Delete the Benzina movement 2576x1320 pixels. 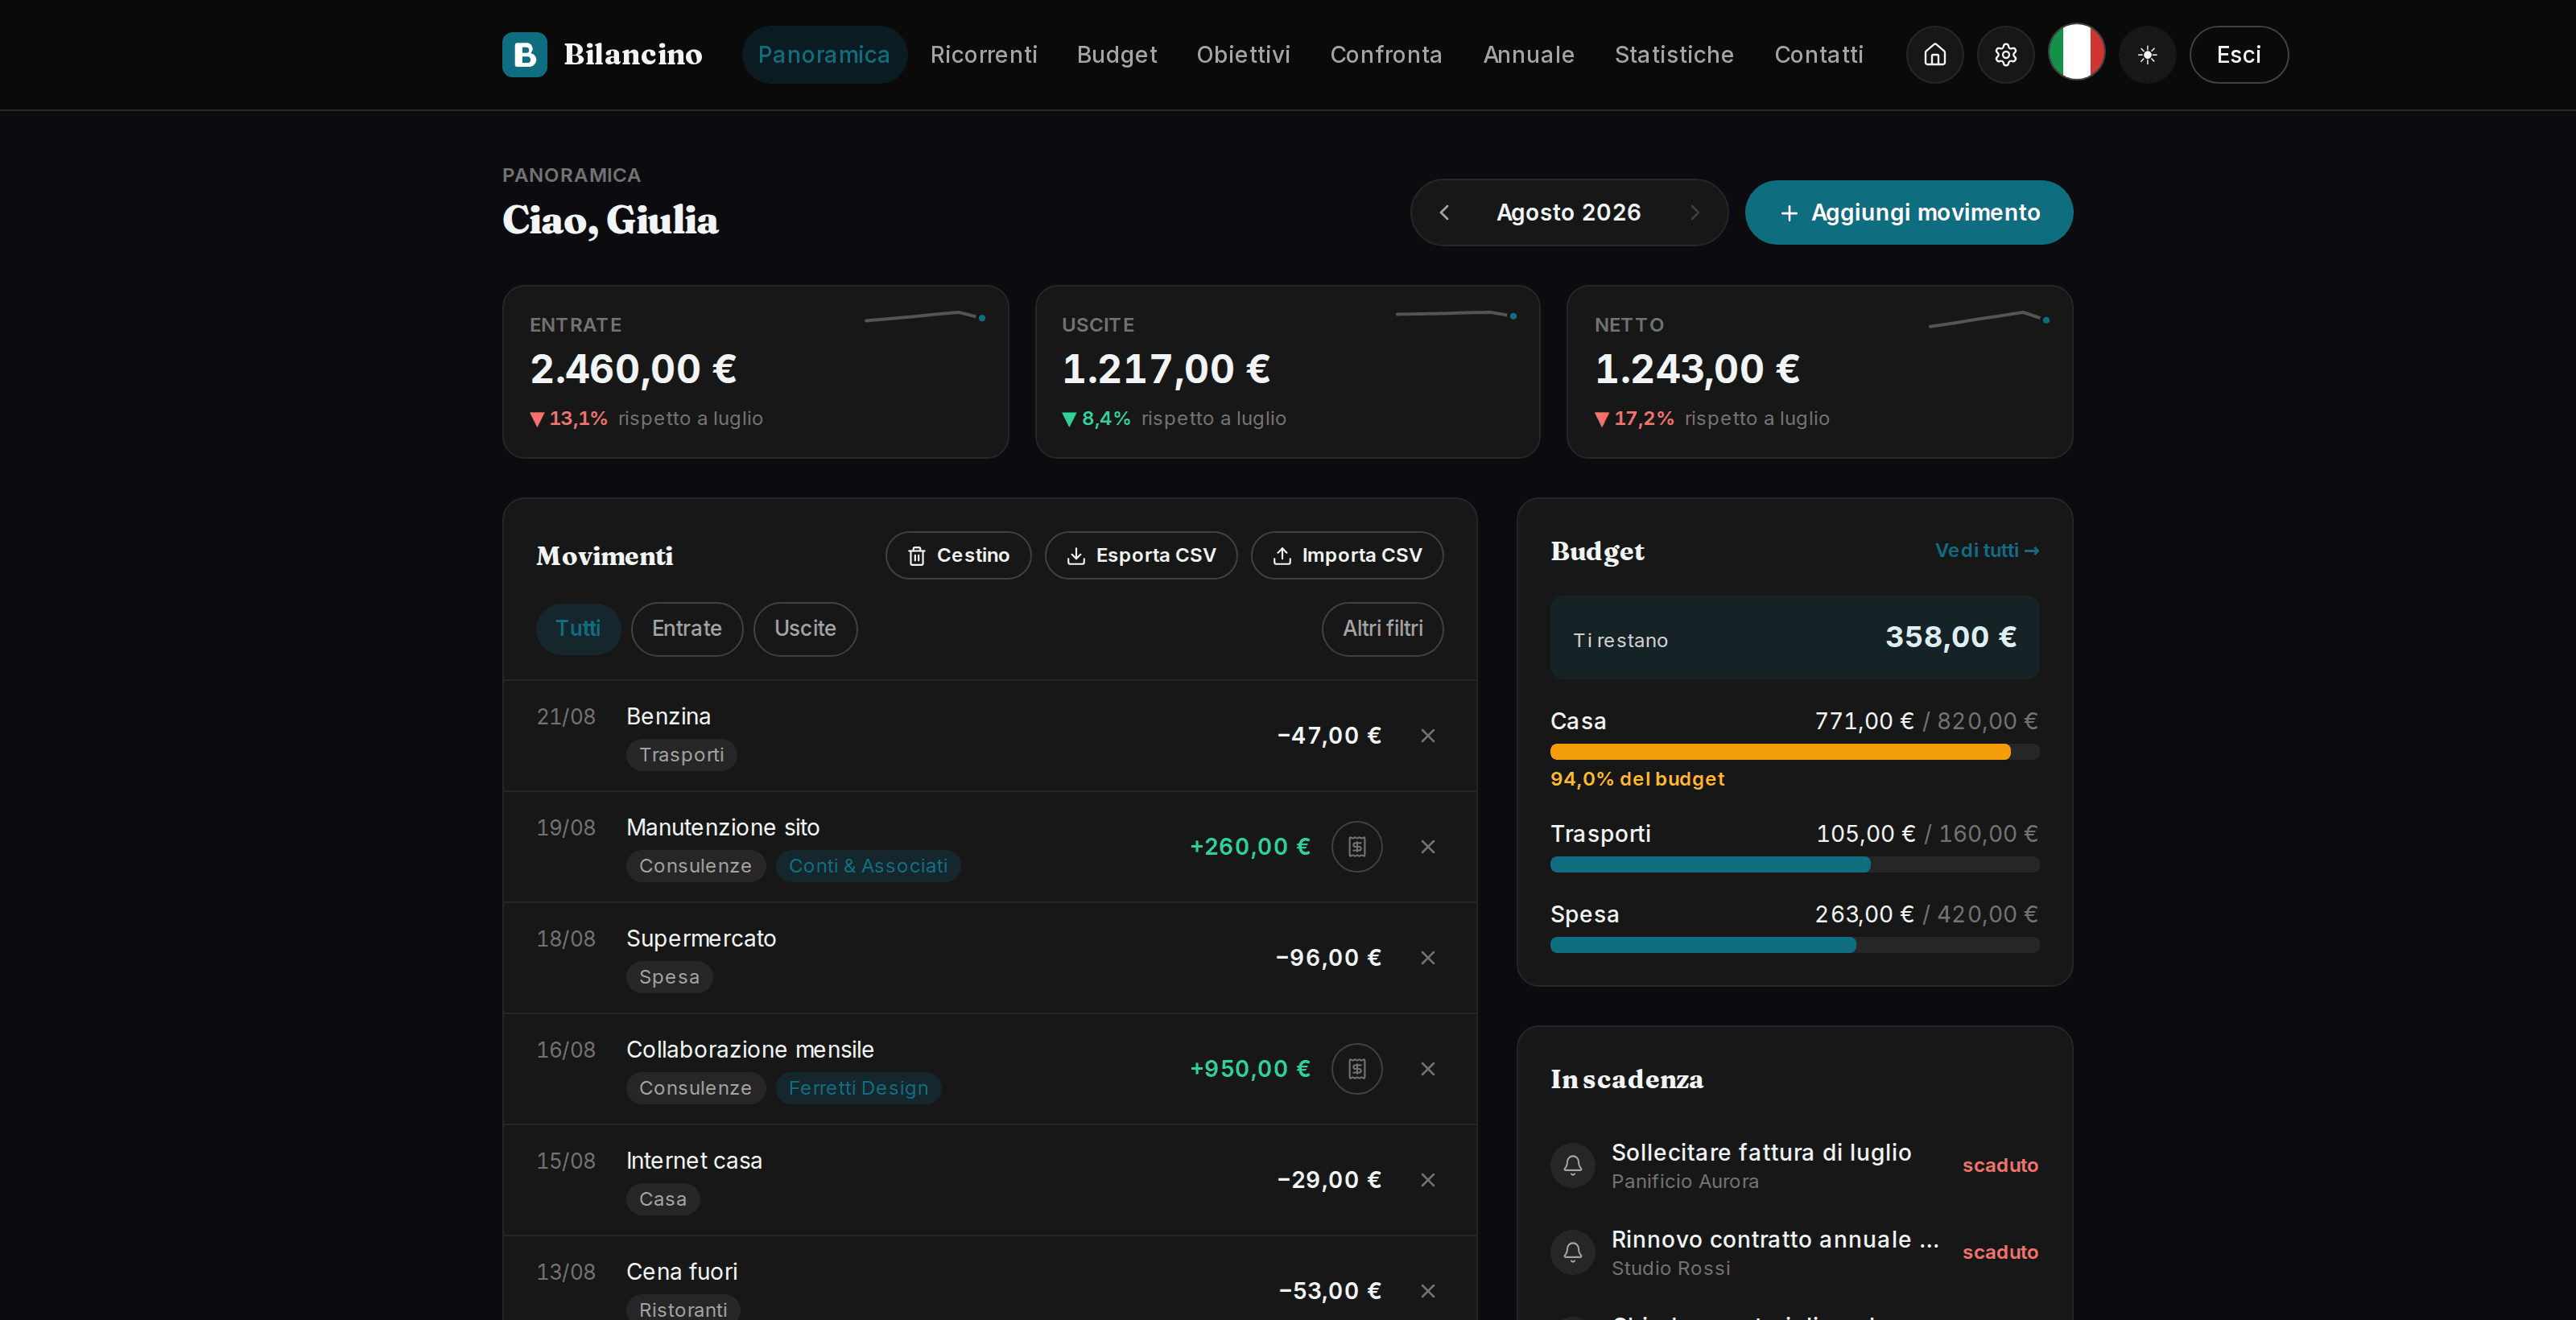[x=1428, y=736]
